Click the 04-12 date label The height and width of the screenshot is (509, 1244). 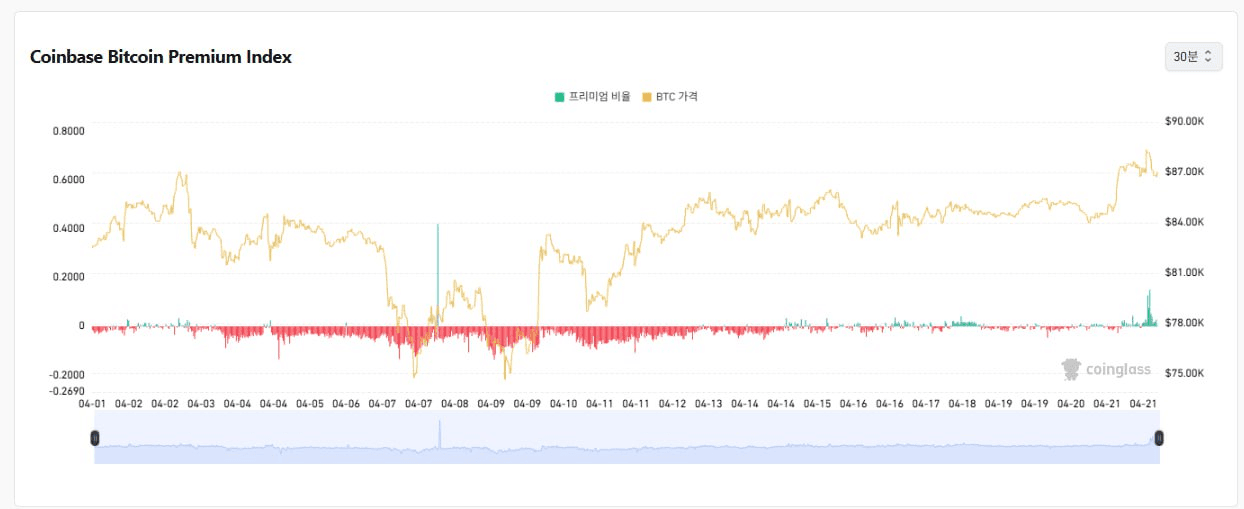673,404
